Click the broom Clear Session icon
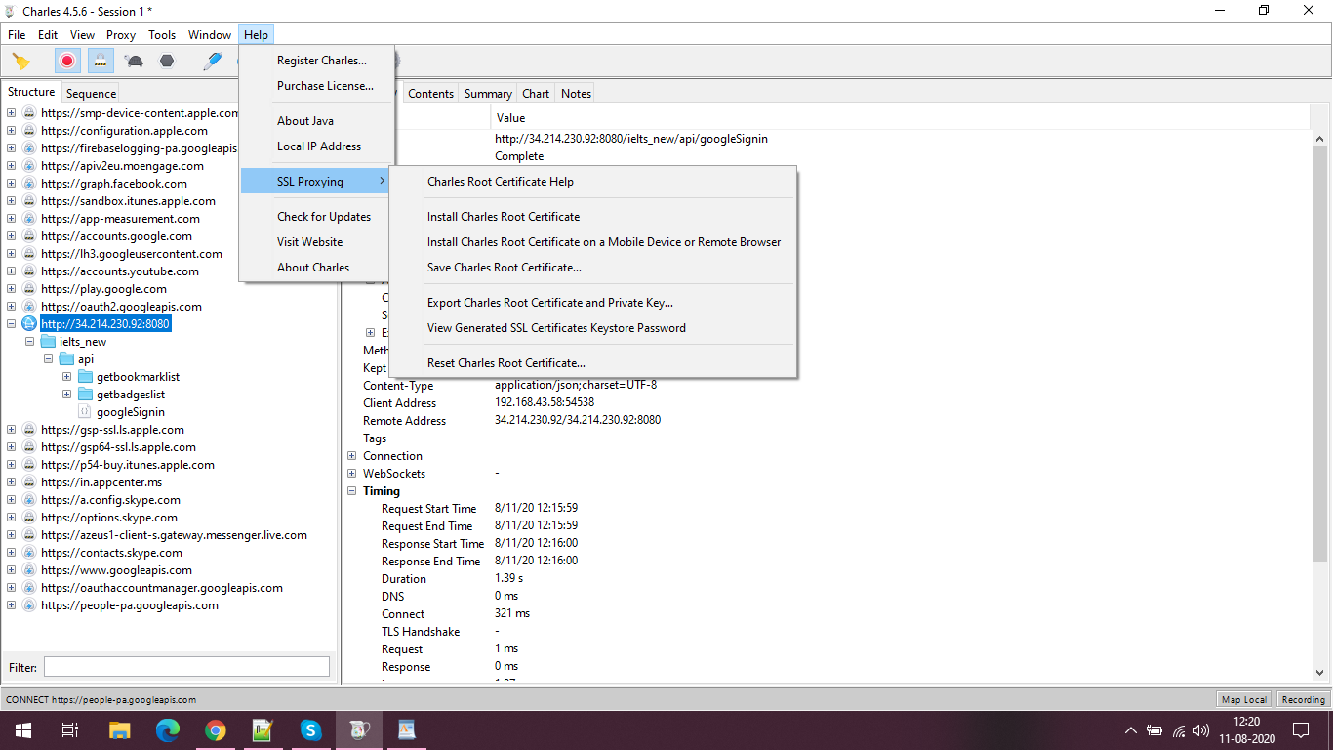1333x750 pixels. pyautogui.click(x=21, y=61)
